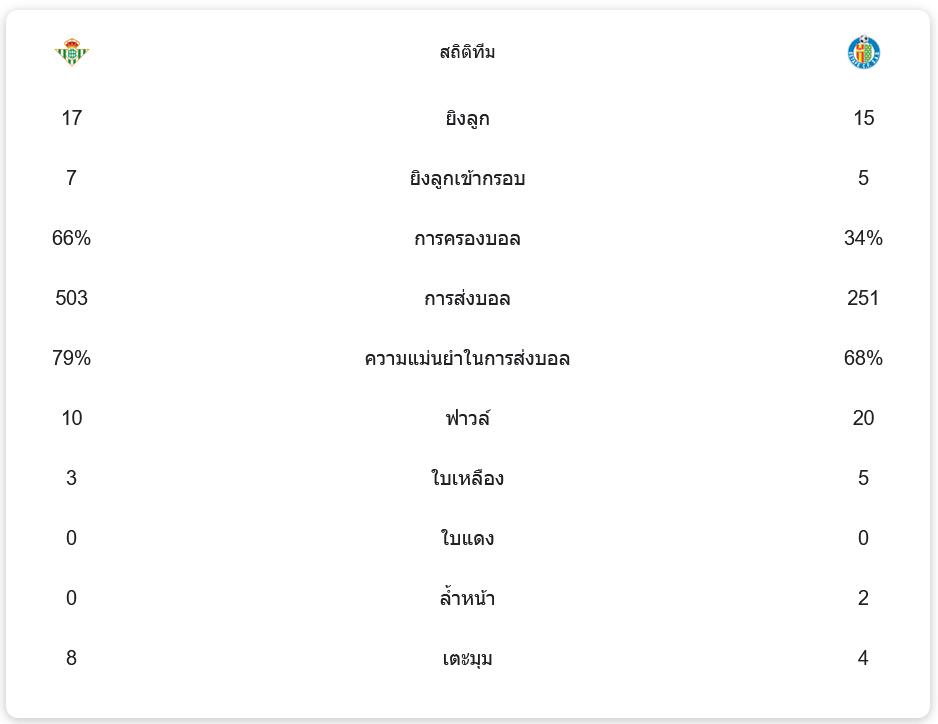Select Betis's 17 shots value

pos(71,118)
